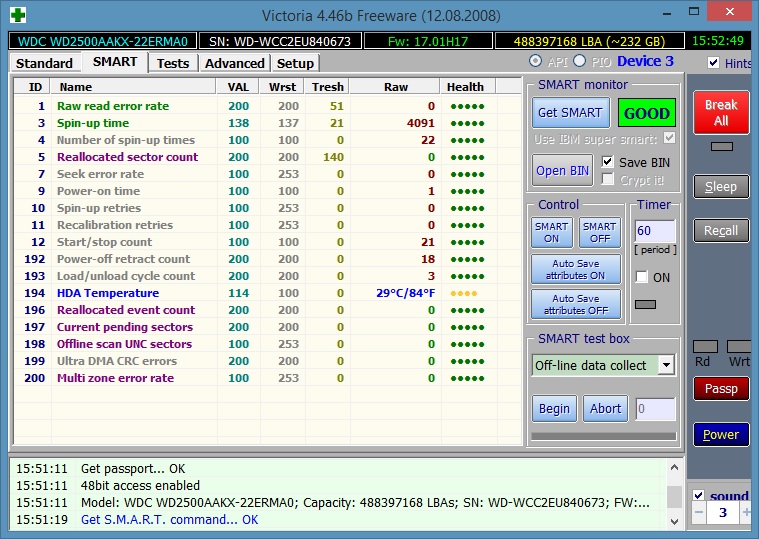
Task: Click the serial number SN field
Action: [x=280, y=41]
